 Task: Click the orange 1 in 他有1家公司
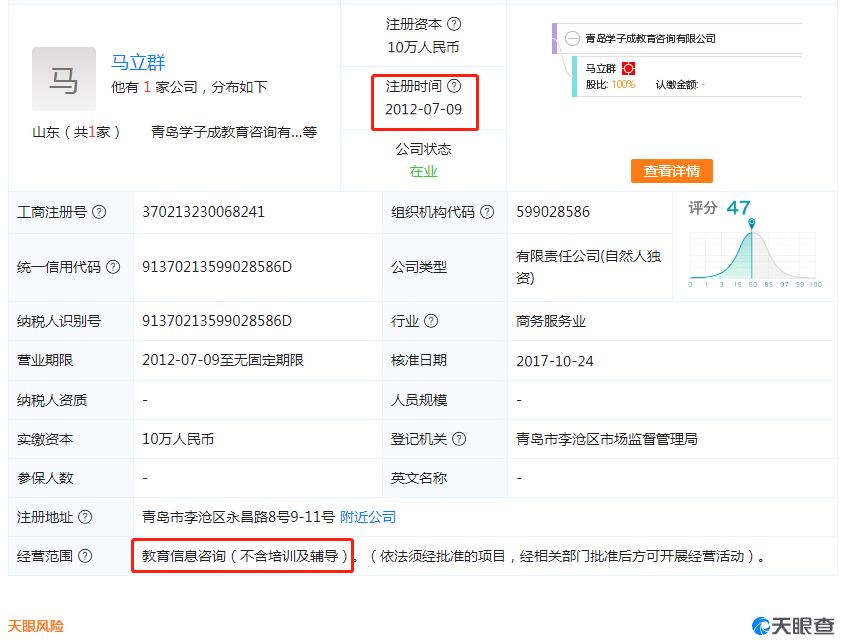coord(138,85)
